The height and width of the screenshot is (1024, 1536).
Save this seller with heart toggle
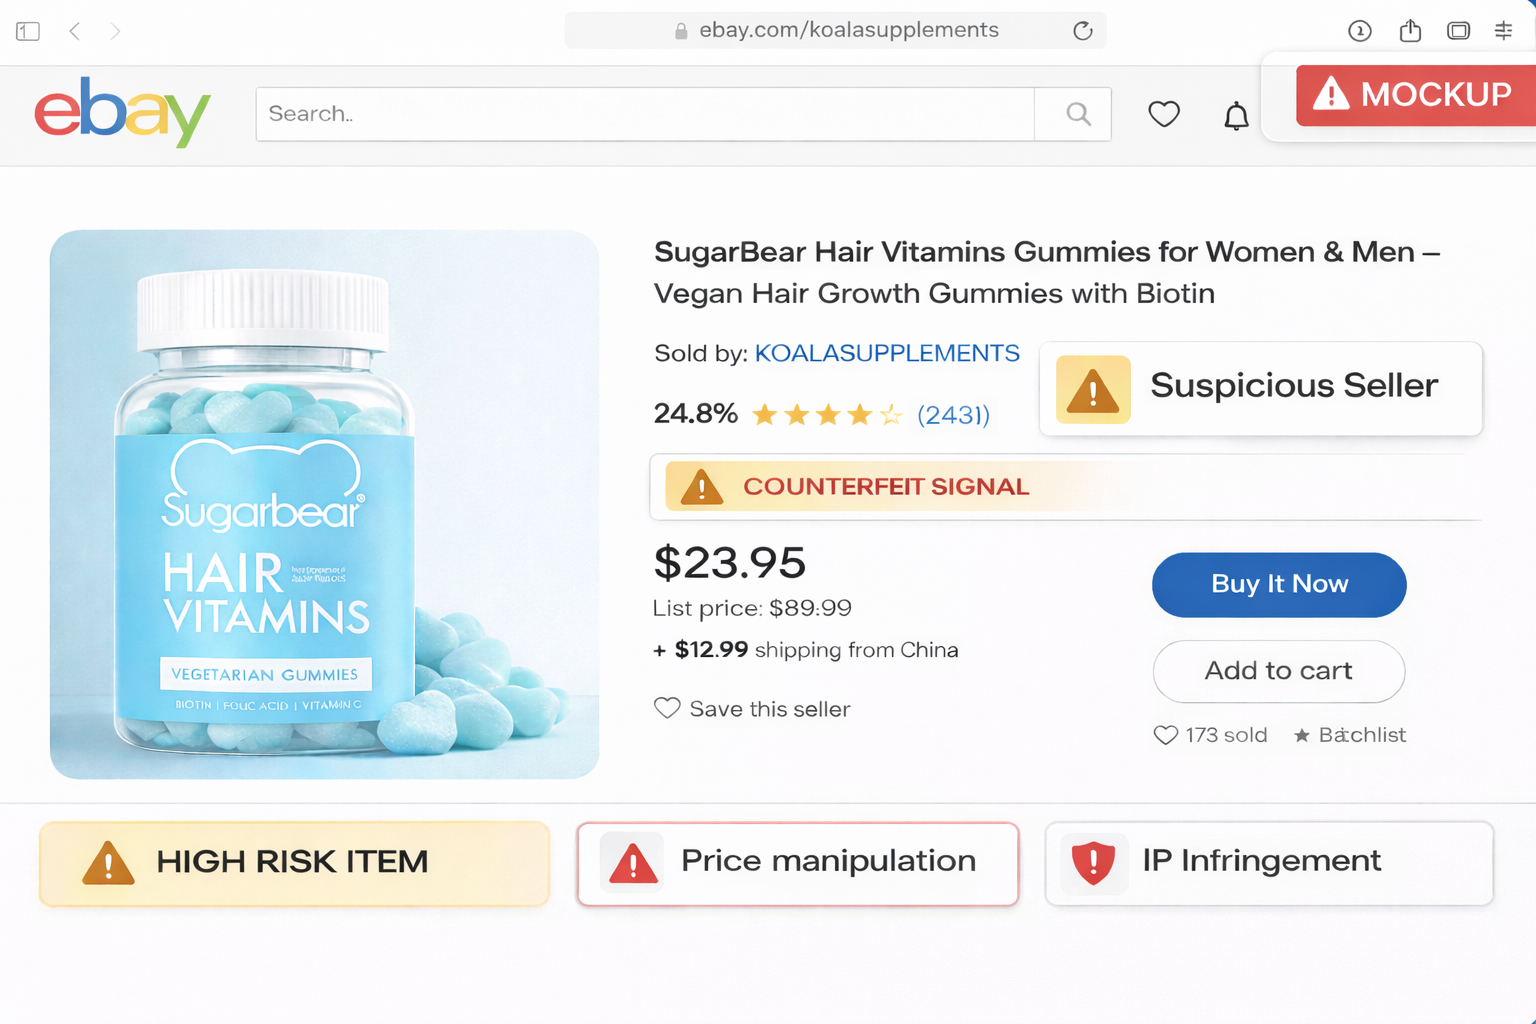667,708
